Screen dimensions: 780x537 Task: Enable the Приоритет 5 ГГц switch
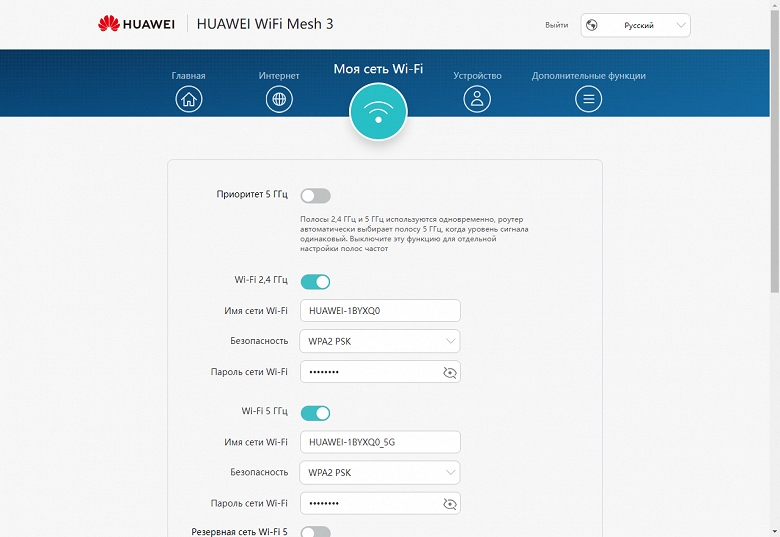click(315, 196)
